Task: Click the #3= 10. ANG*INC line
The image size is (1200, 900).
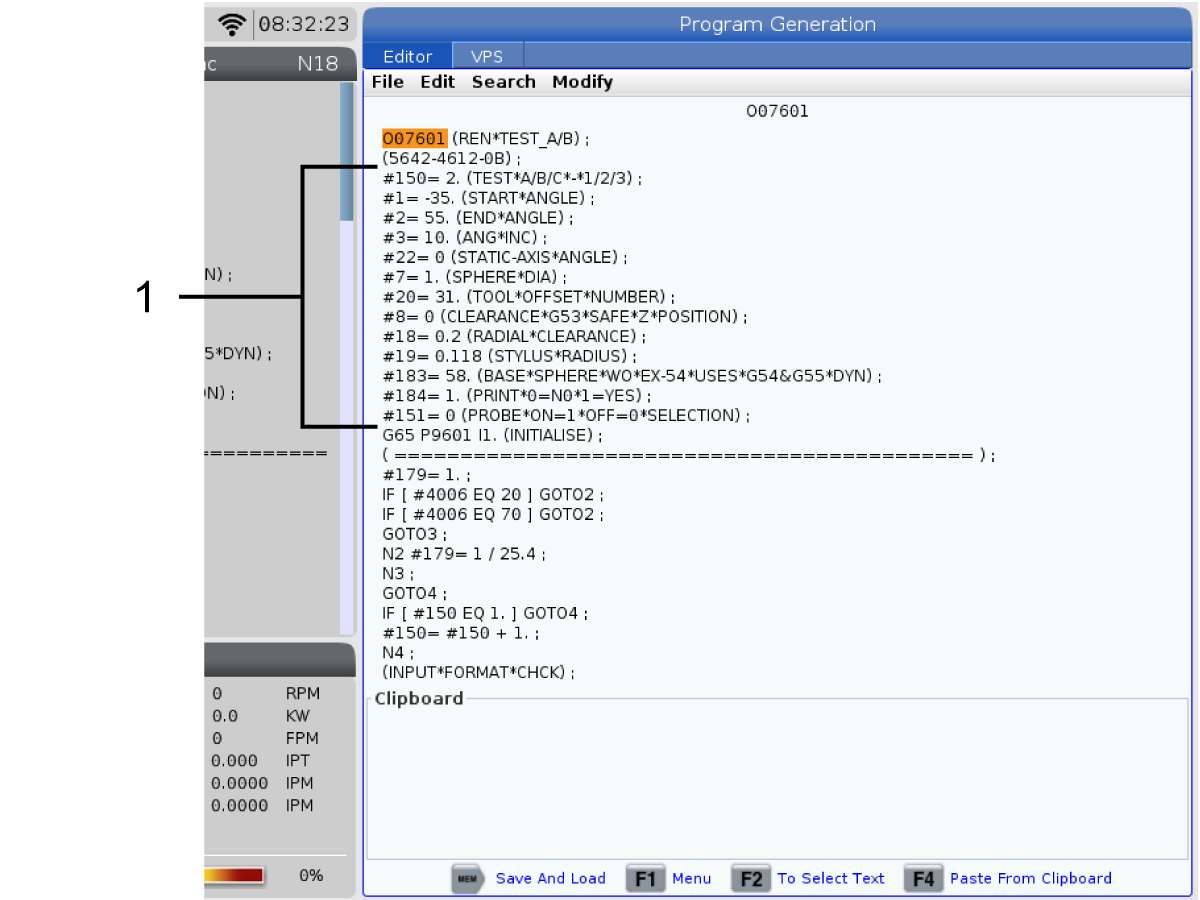Action: [465, 237]
